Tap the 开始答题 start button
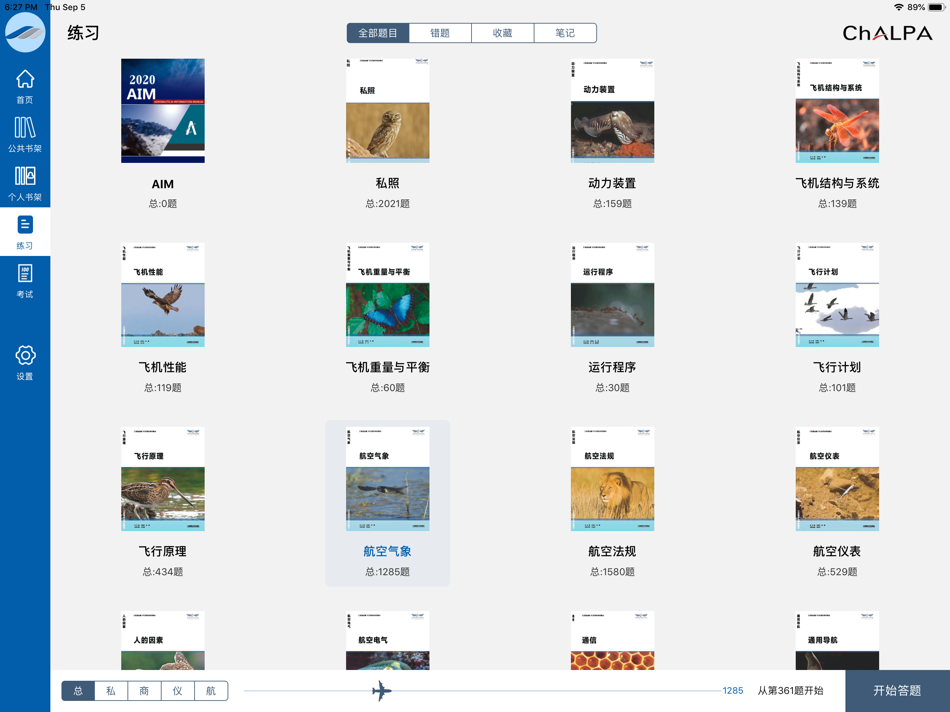The width and height of the screenshot is (950, 712). [x=897, y=691]
